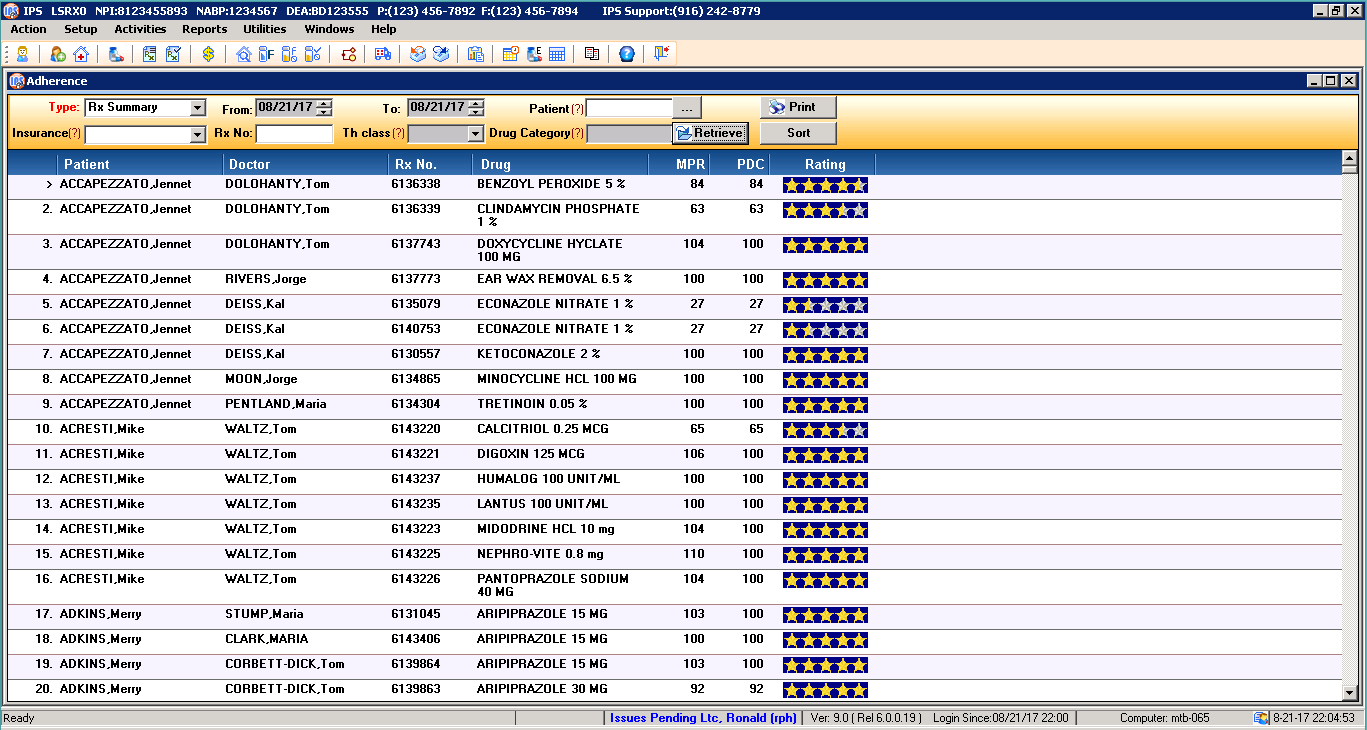The image size is (1367, 730).
Task: Click the Rx form with checkmark icon
Action: pyautogui.click(x=173, y=54)
